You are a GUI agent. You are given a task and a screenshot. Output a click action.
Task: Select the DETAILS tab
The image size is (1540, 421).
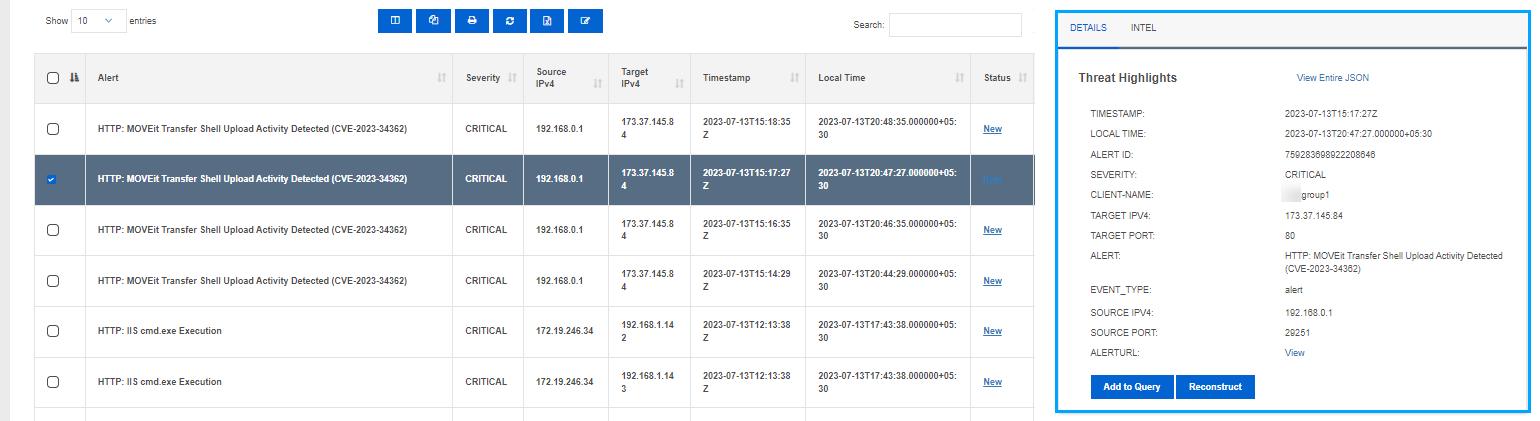point(1088,28)
